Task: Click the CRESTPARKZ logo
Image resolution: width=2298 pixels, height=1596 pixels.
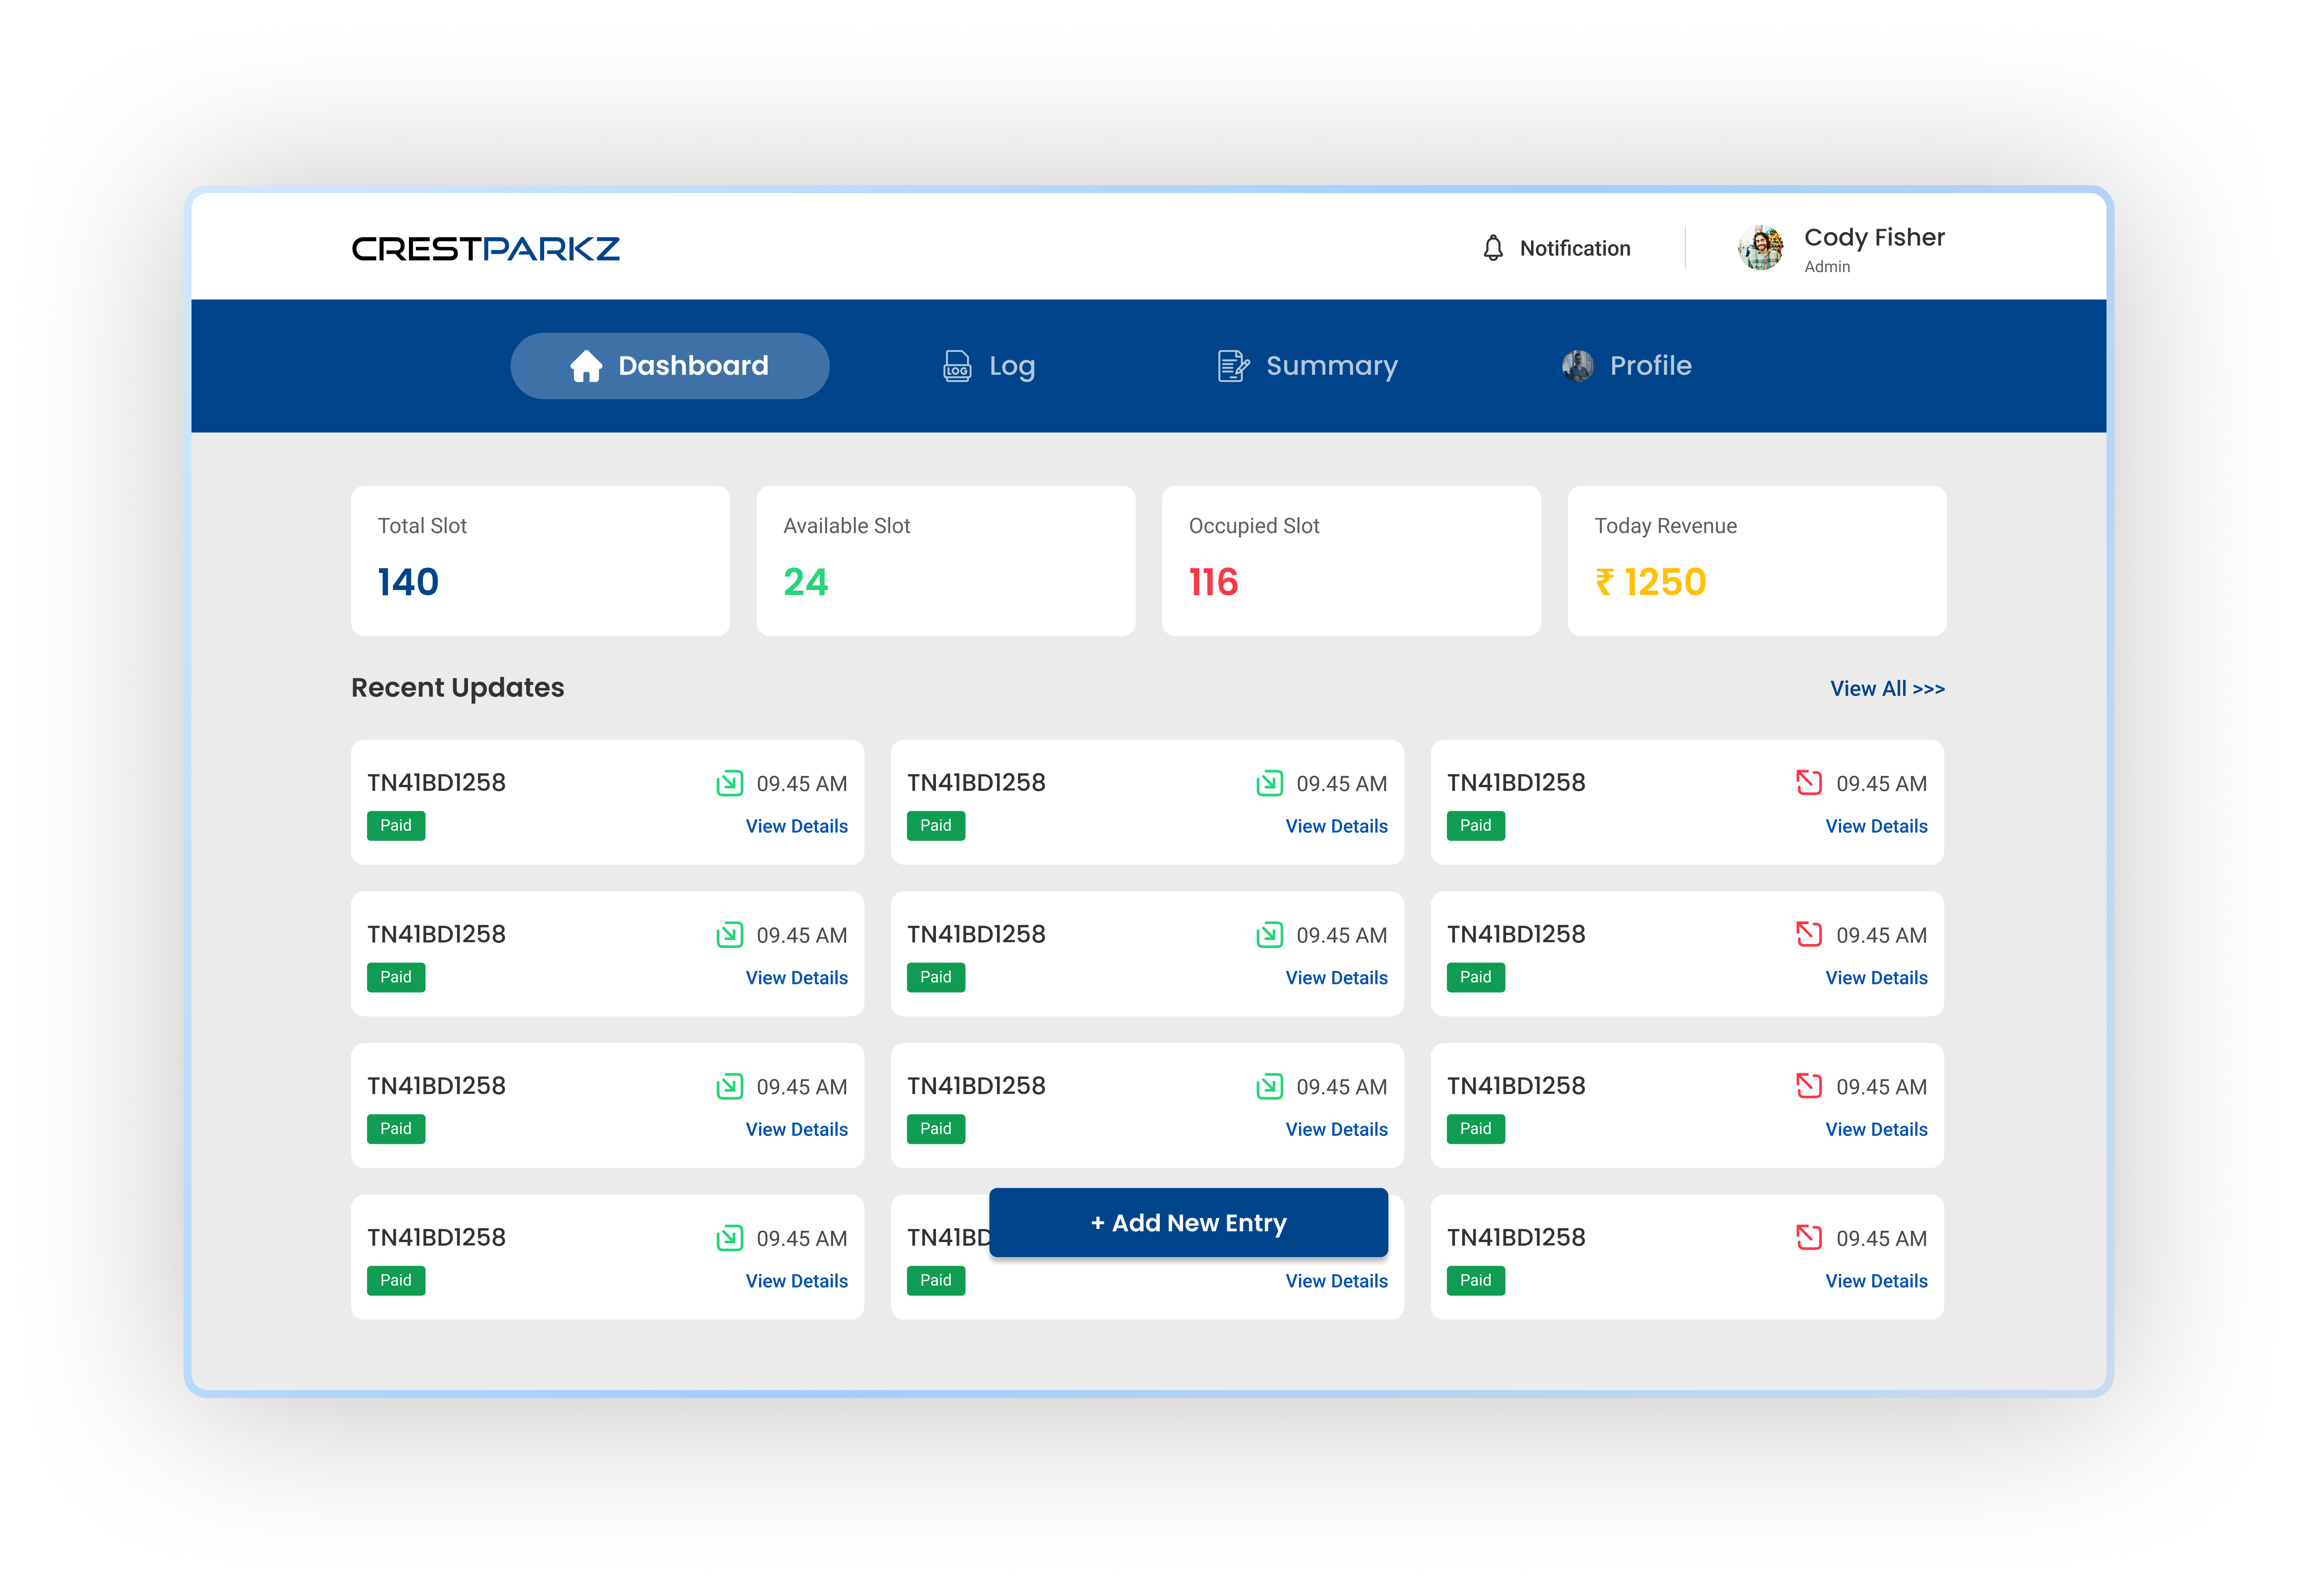Action: [x=485, y=248]
